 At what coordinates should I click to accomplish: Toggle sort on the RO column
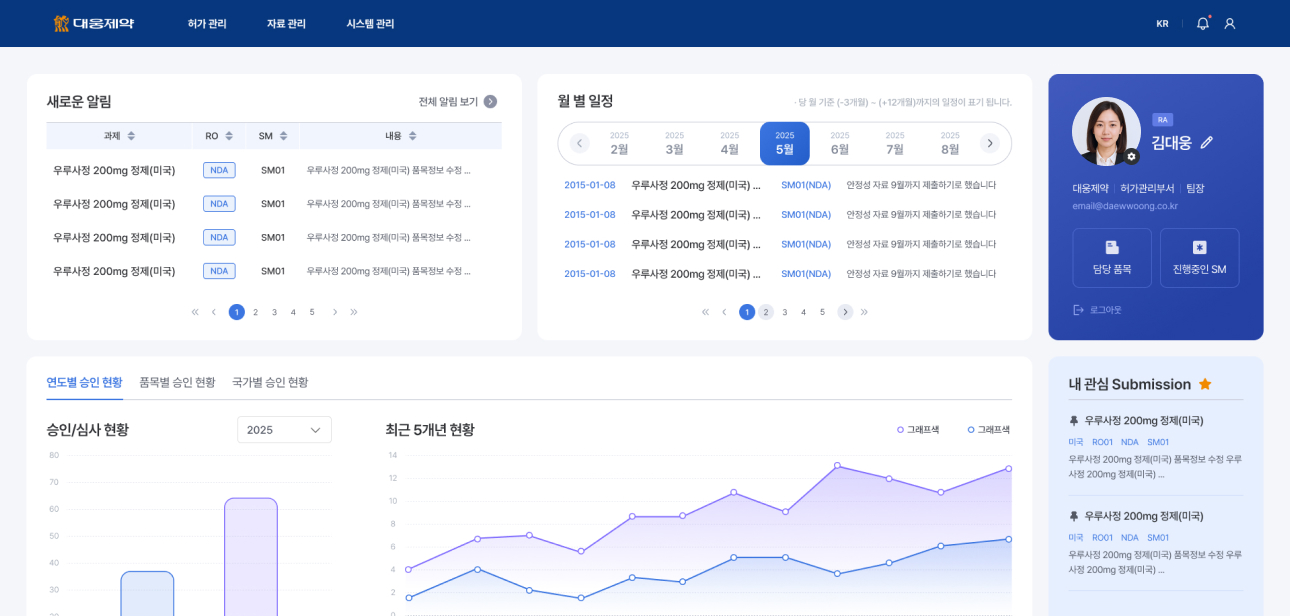click(x=229, y=136)
